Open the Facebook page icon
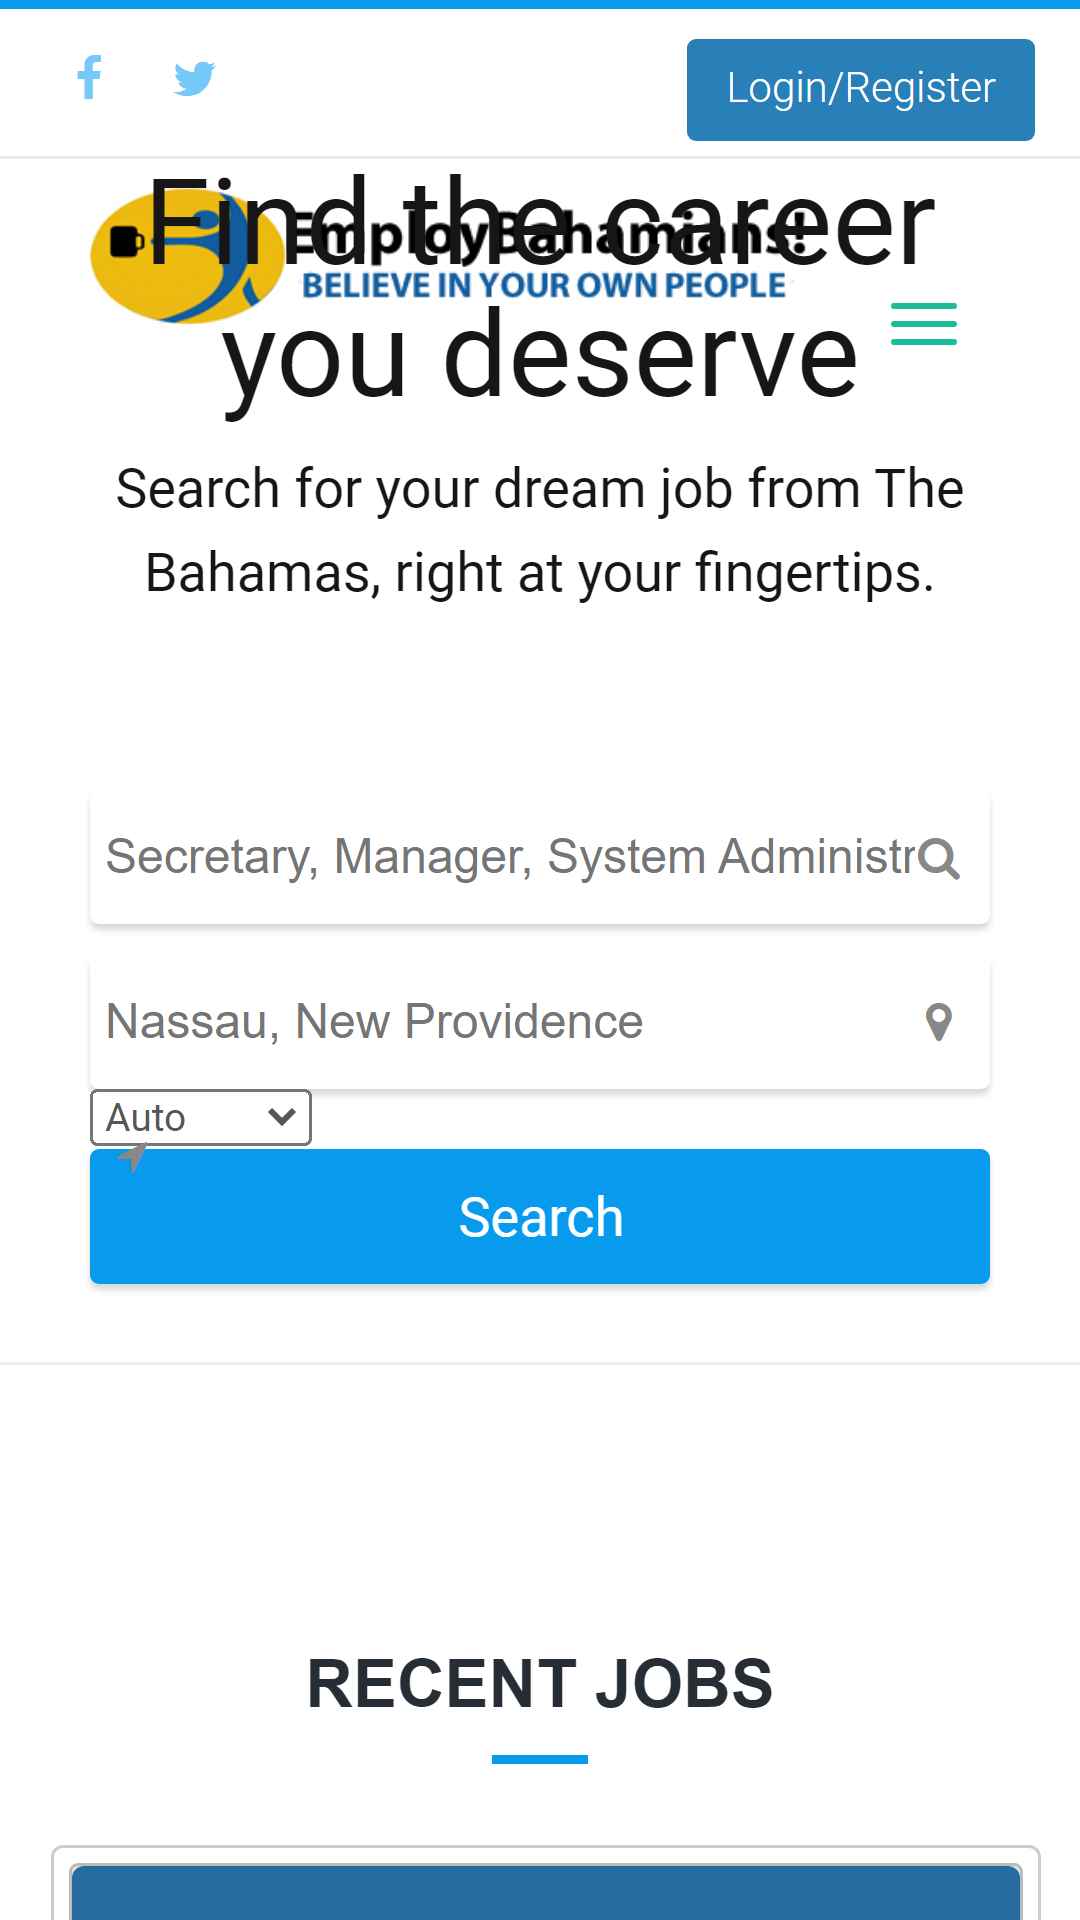This screenshot has width=1080, height=1920. click(x=89, y=78)
